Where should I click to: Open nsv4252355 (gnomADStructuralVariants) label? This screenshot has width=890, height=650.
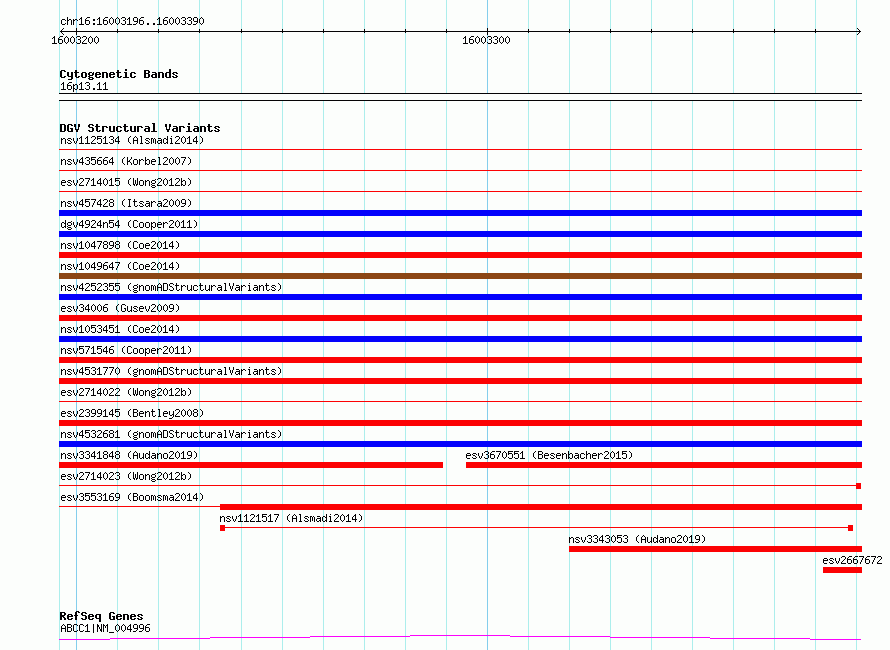click(x=171, y=287)
